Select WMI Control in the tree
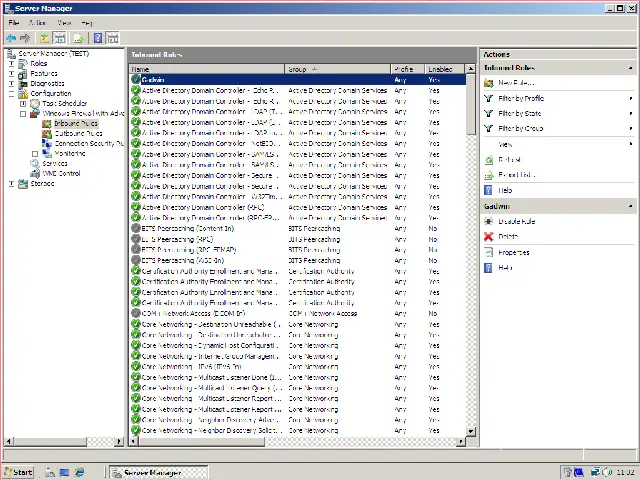 coord(61,173)
